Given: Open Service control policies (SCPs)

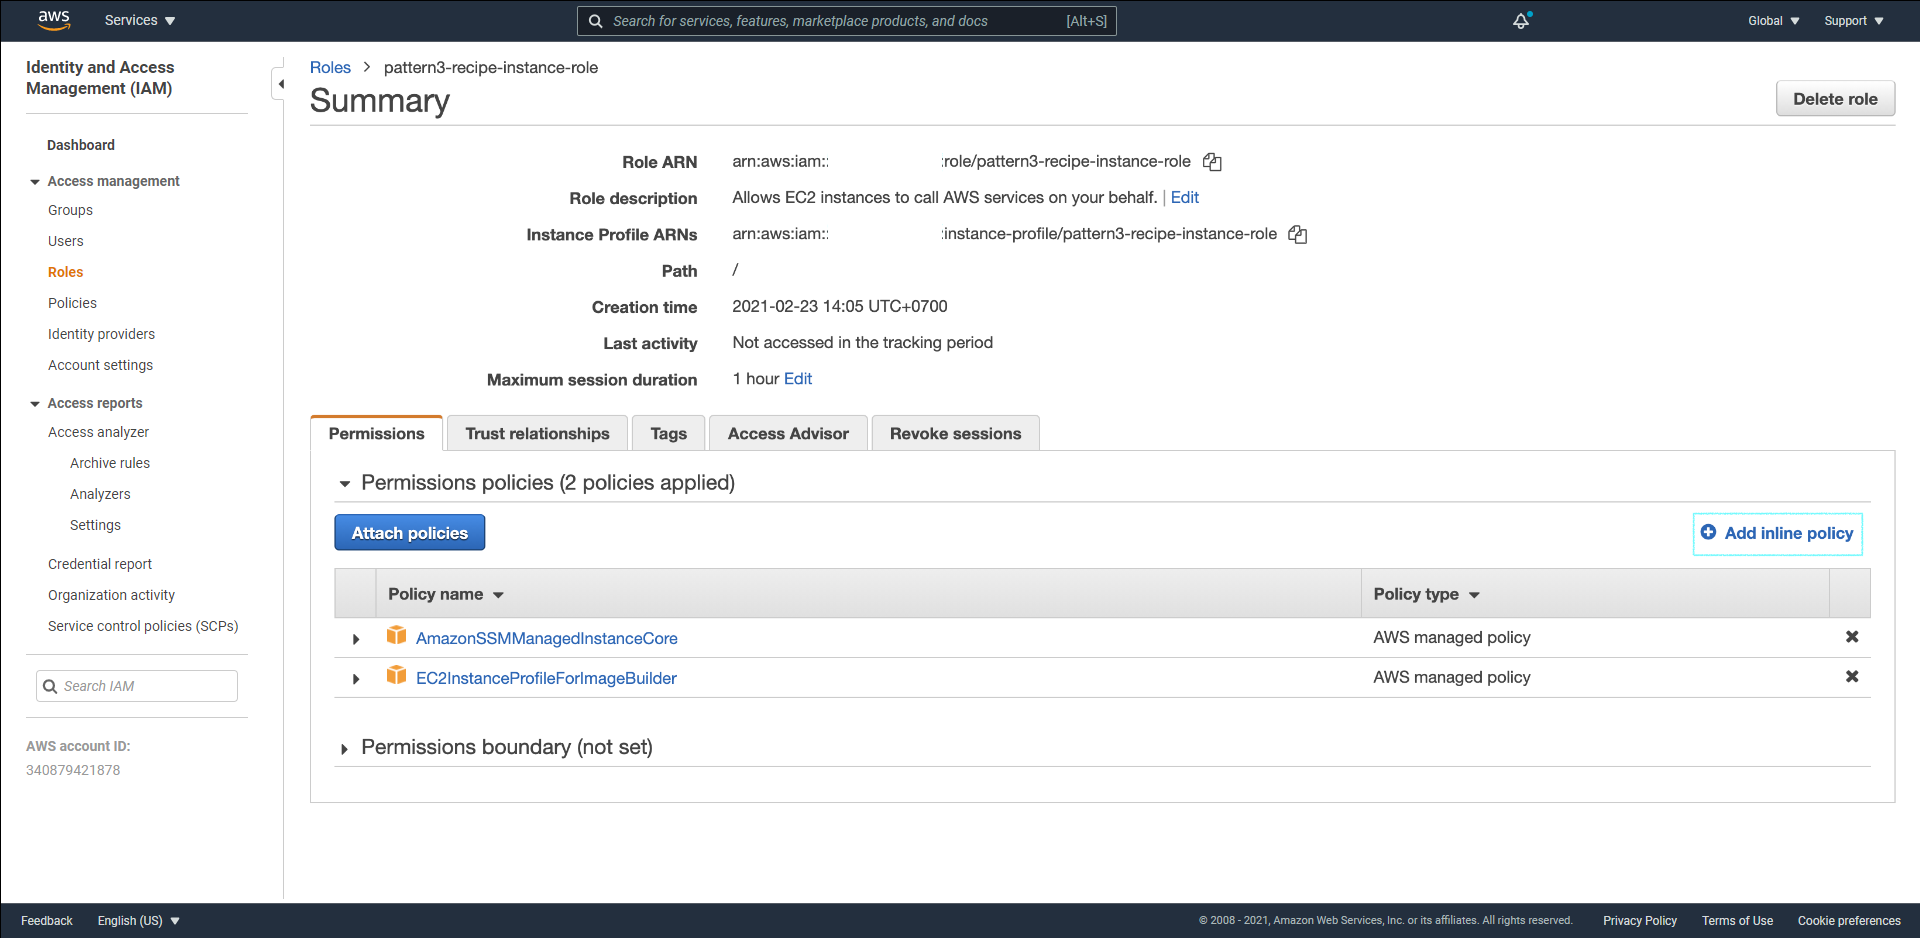Looking at the screenshot, I should pos(143,626).
